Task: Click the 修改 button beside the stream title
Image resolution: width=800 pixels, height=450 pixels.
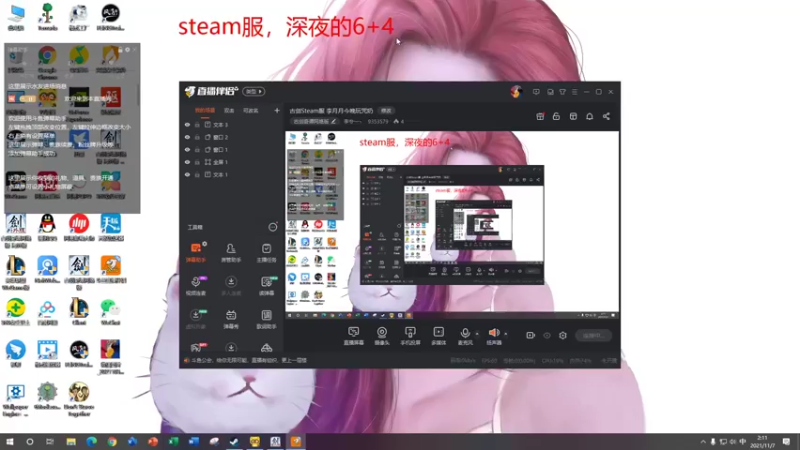Action: pos(386,111)
